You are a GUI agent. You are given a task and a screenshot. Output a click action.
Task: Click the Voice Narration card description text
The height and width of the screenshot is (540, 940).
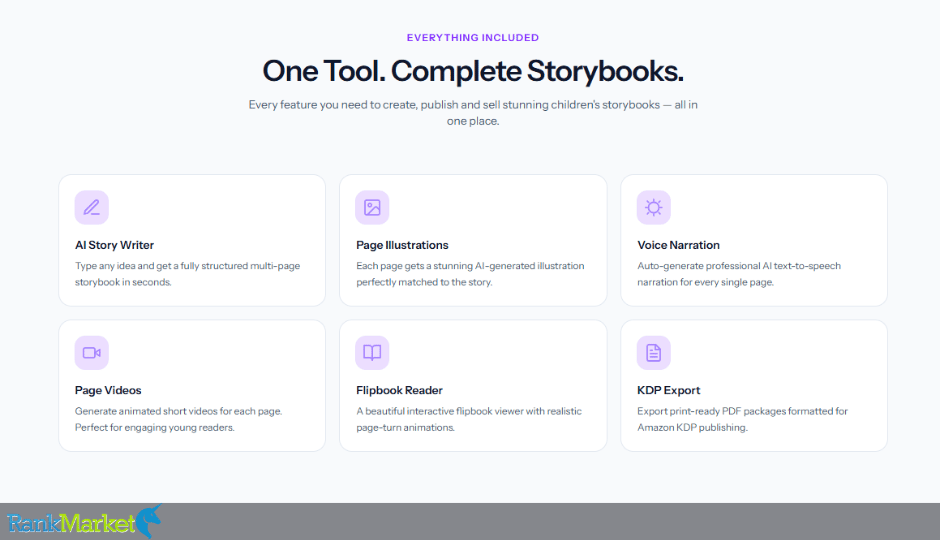tap(739, 274)
